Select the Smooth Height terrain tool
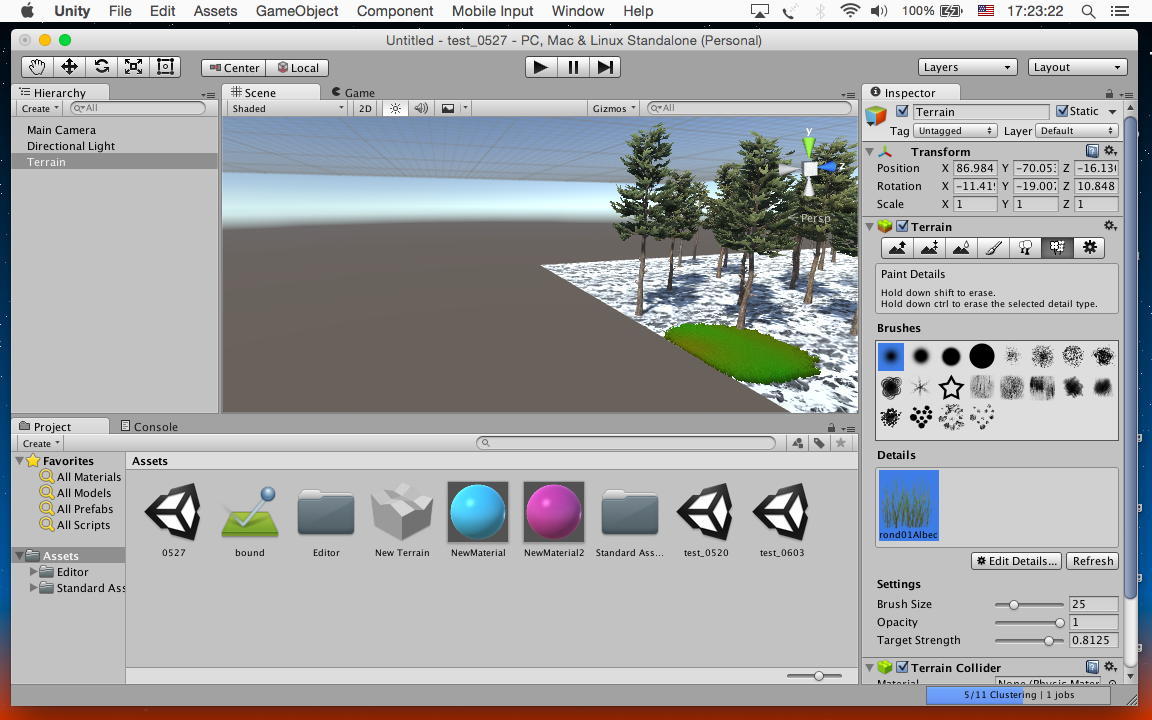This screenshot has width=1152, height=720. [x=961, y=248]
